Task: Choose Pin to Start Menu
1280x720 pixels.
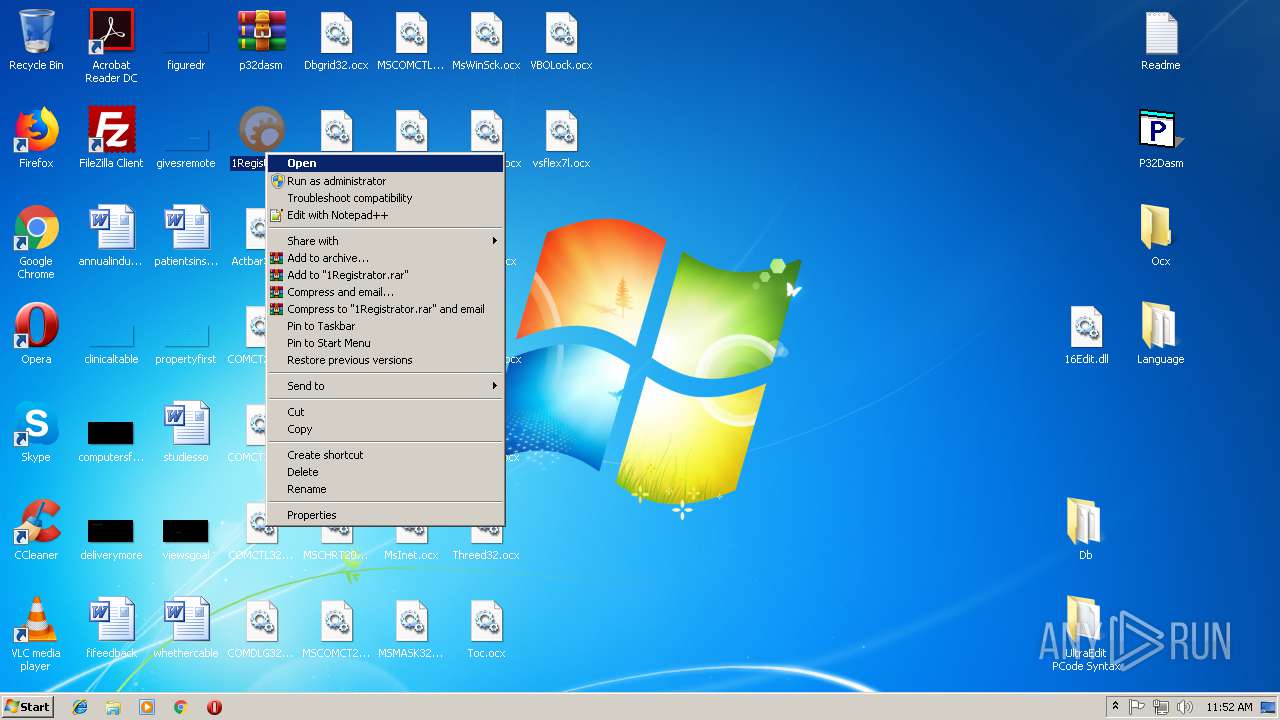Action: (386, 343)
